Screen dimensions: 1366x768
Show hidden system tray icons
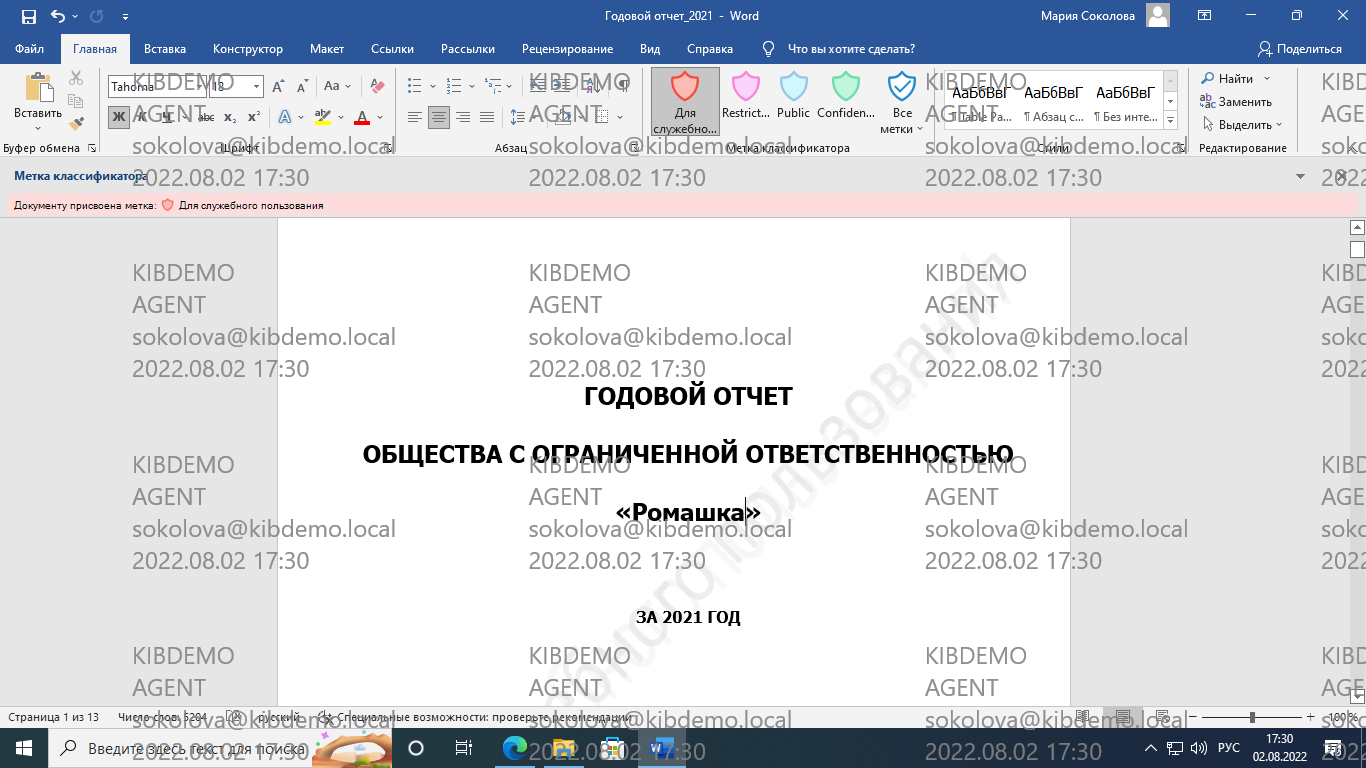point(1150,748)
